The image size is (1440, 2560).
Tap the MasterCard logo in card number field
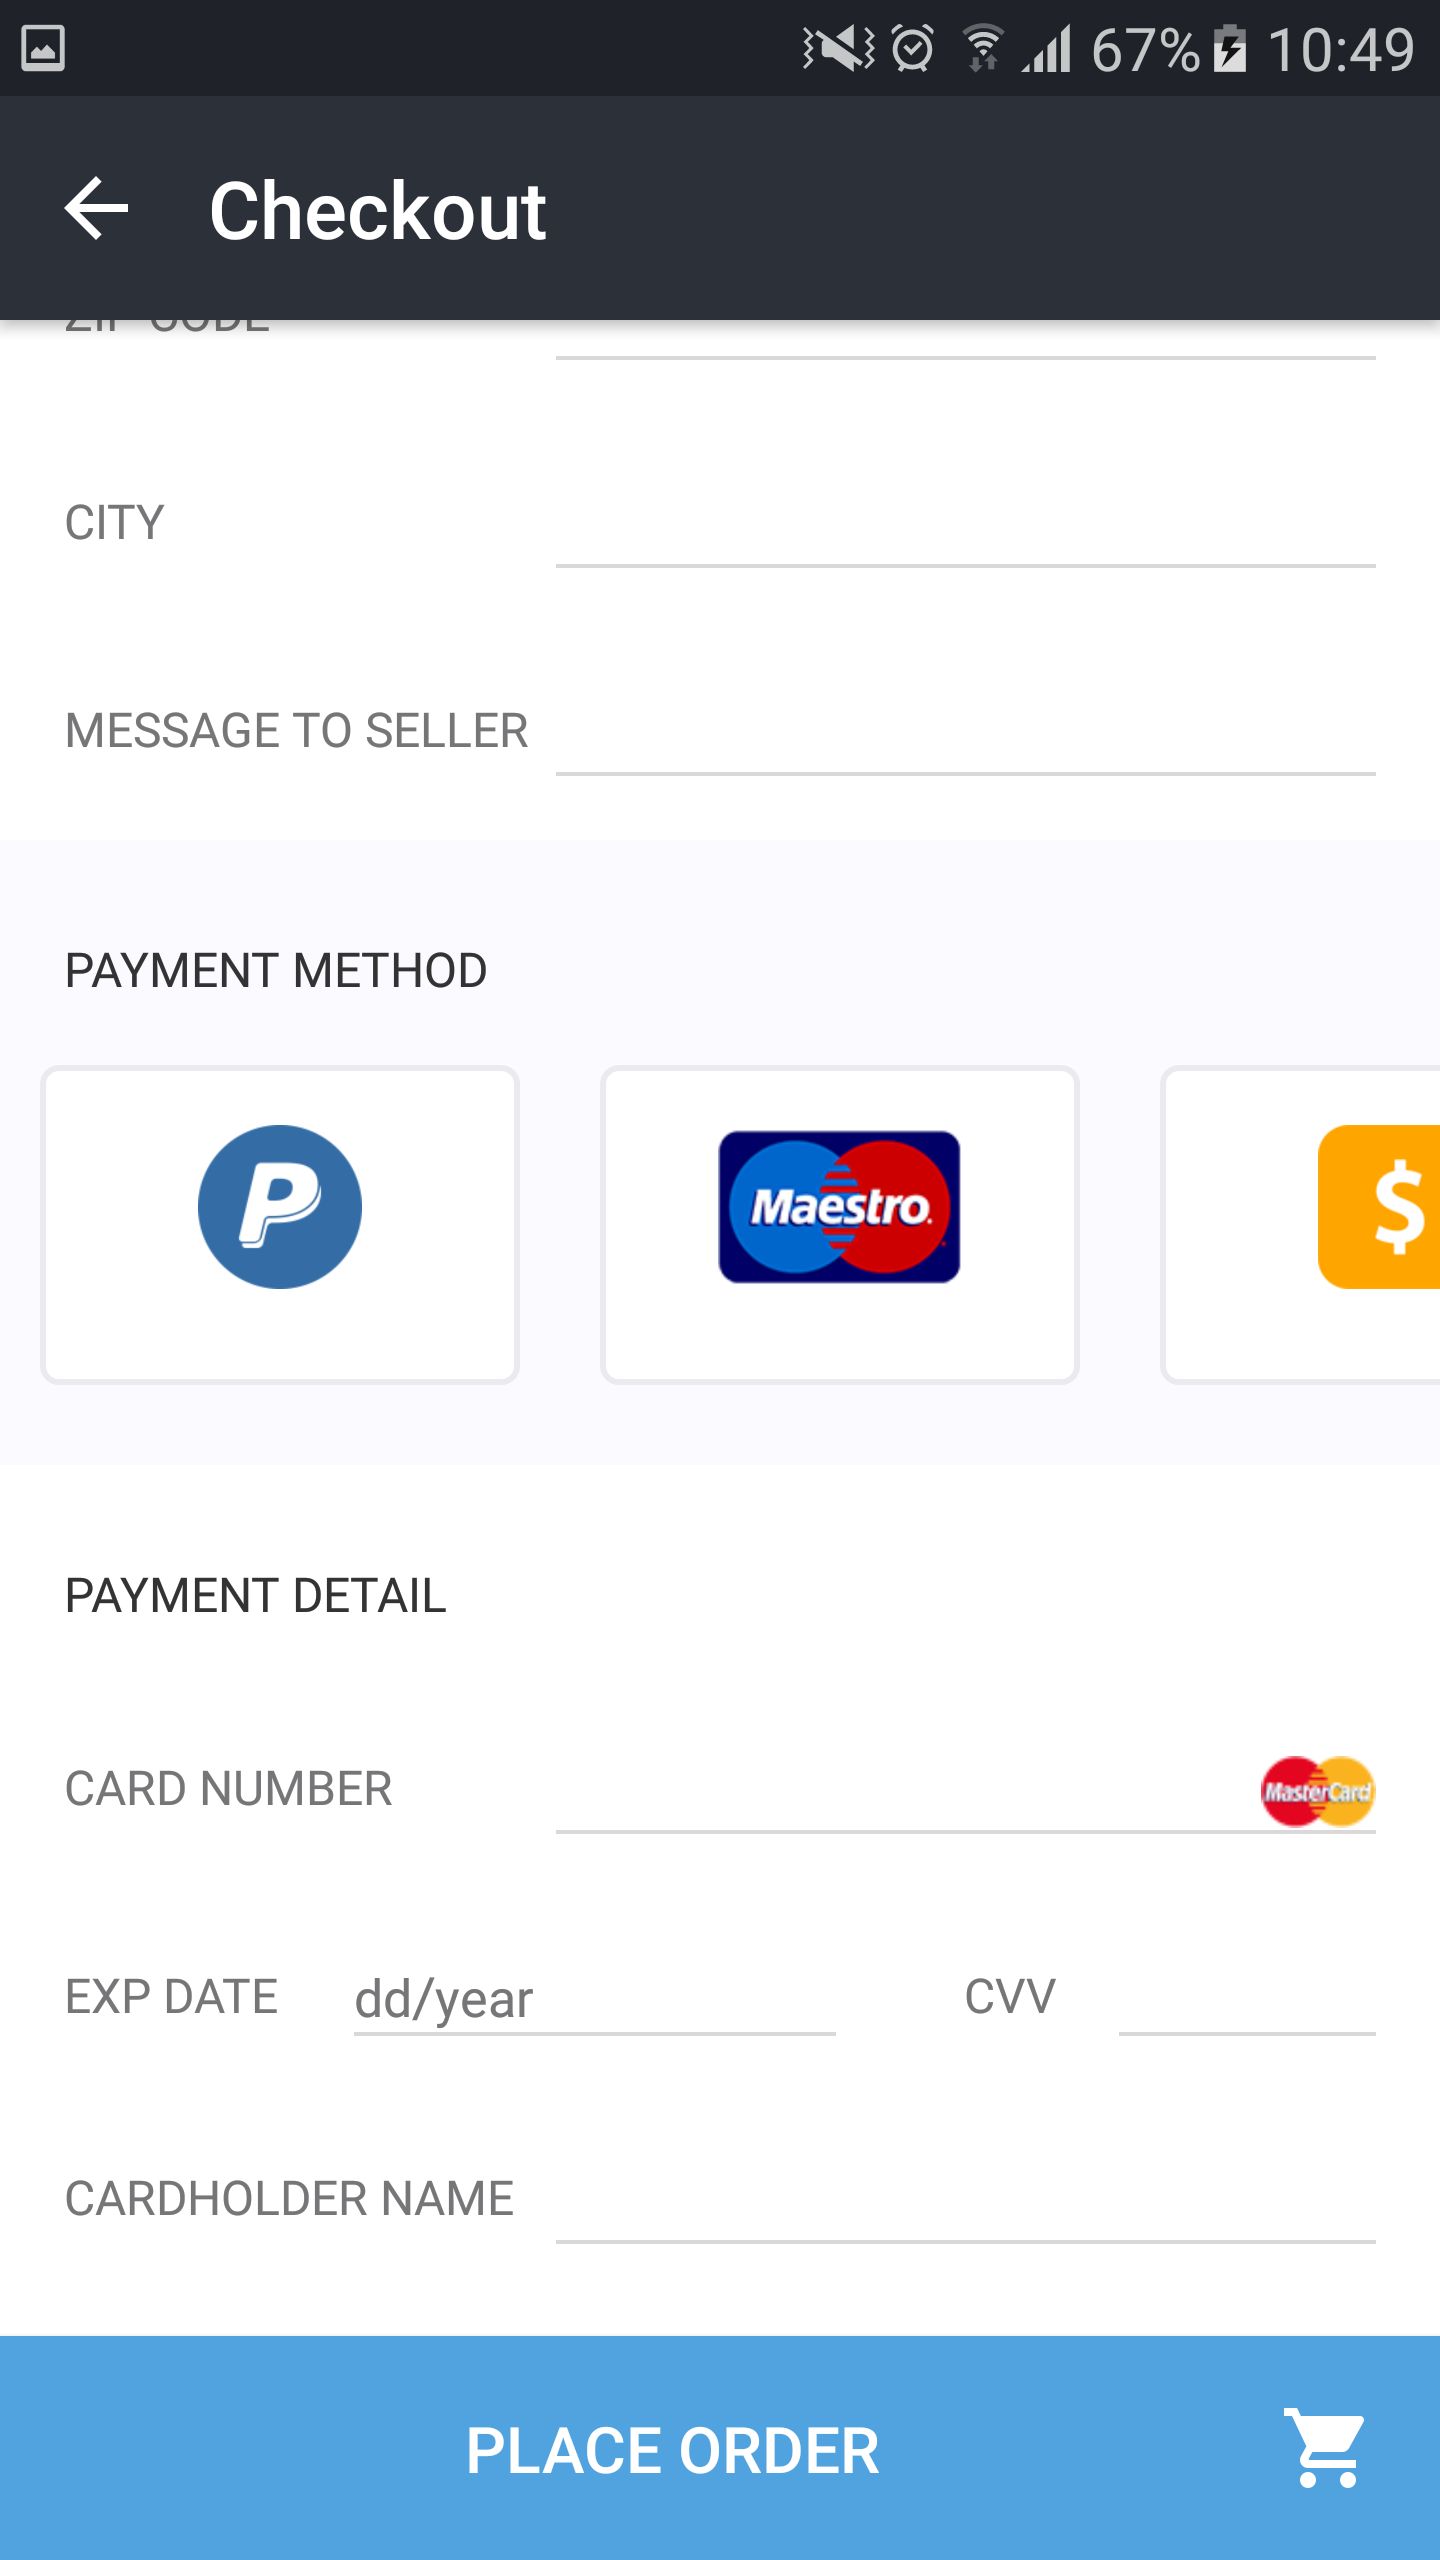click(1317, 1791)
